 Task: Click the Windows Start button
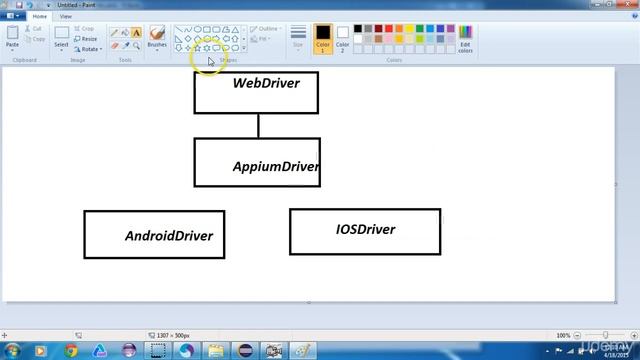pos(12,351)
